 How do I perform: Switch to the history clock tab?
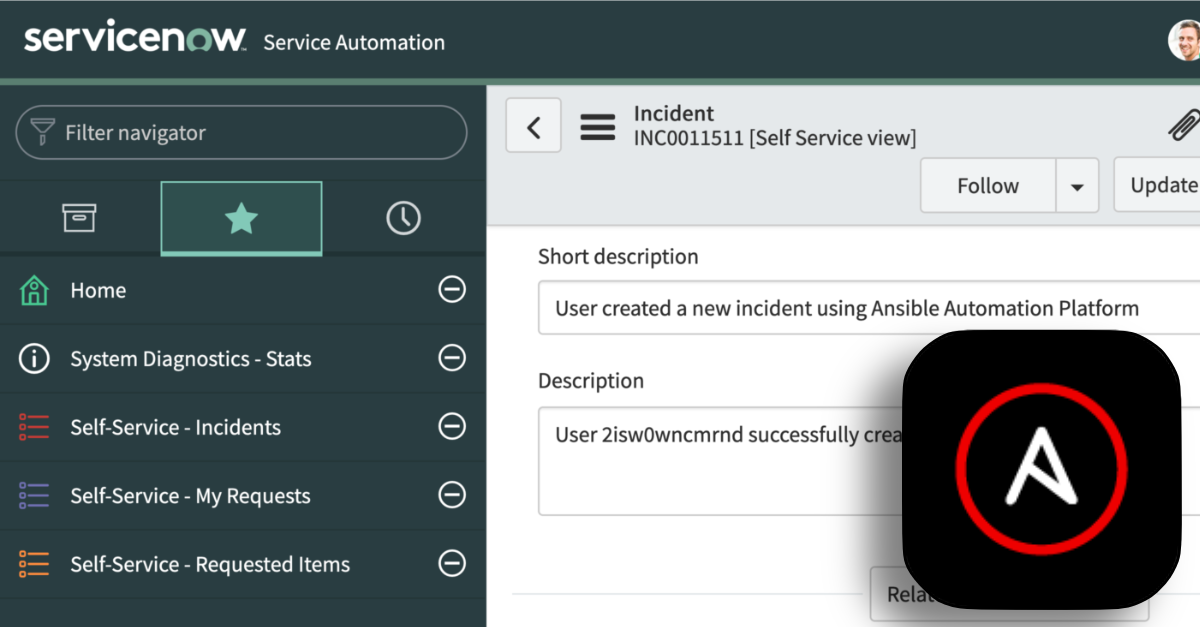(403, 218)
